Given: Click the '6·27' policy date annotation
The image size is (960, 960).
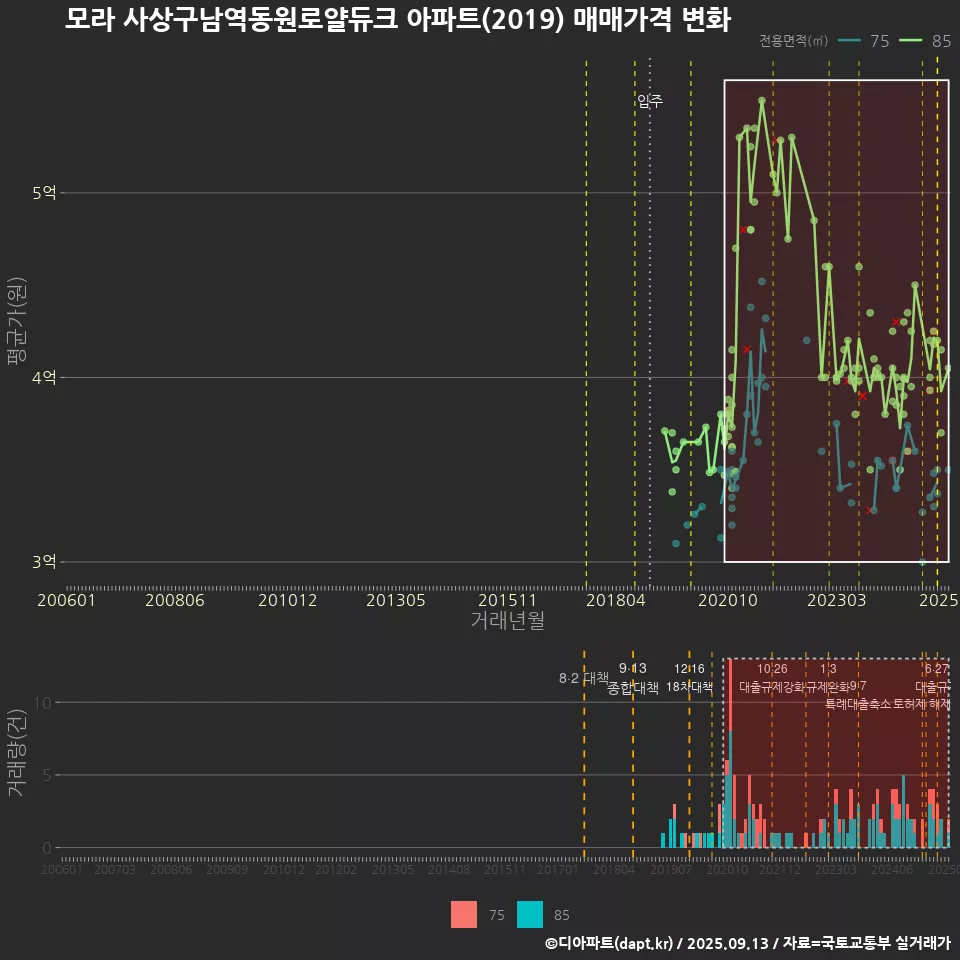Looking at the screenshot, I should [x=937, y=669].
